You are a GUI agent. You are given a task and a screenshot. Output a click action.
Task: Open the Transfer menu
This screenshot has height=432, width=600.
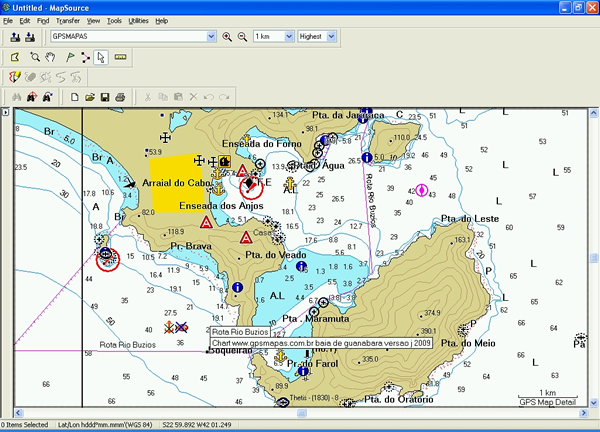point(68,20)
